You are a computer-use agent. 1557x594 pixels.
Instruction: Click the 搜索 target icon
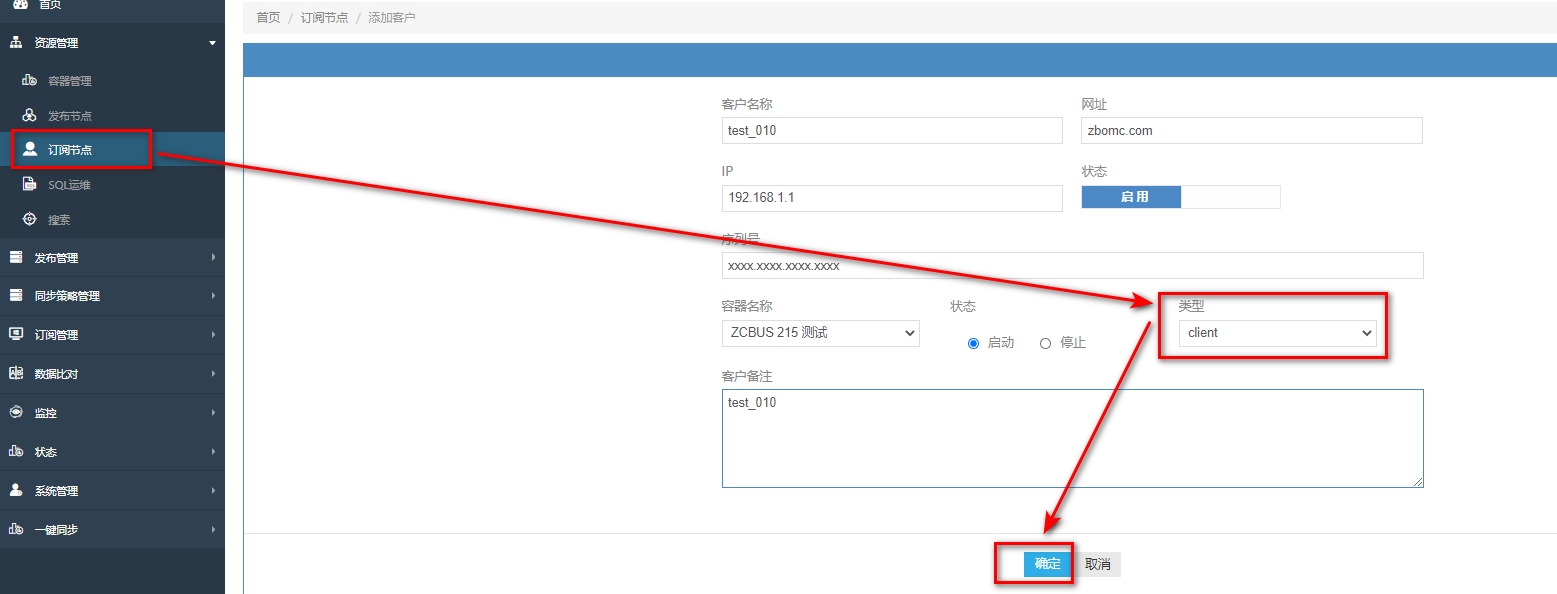click(30, 219)
